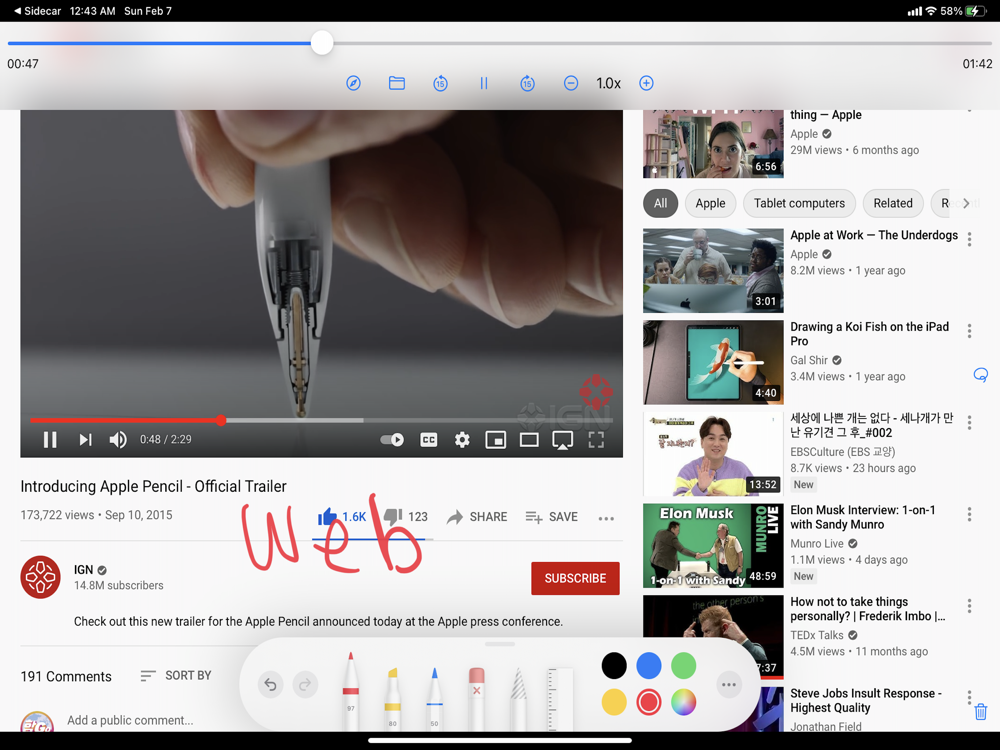The image size is (1000, 750).
Task: Choose the yellow color swatch
Action: pos(614,702)
